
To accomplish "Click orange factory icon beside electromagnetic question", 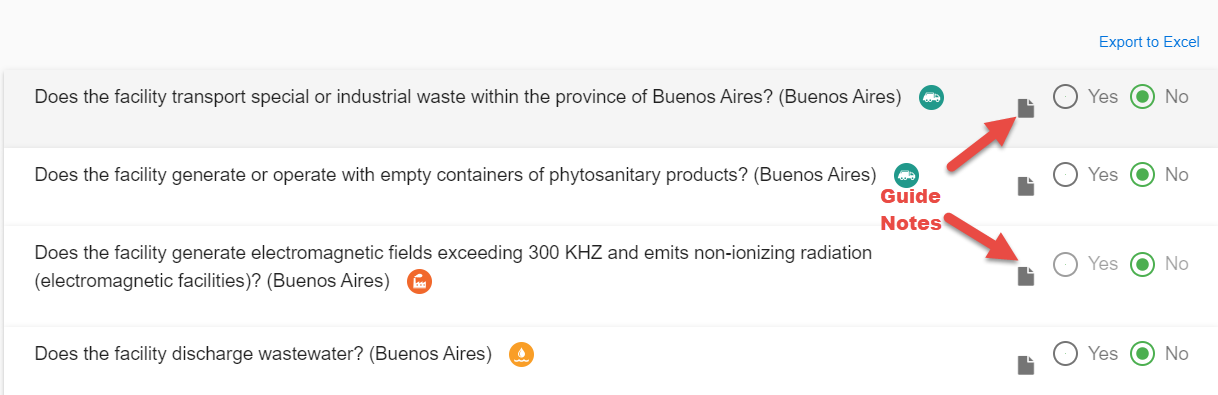I will tap(420, 281).
